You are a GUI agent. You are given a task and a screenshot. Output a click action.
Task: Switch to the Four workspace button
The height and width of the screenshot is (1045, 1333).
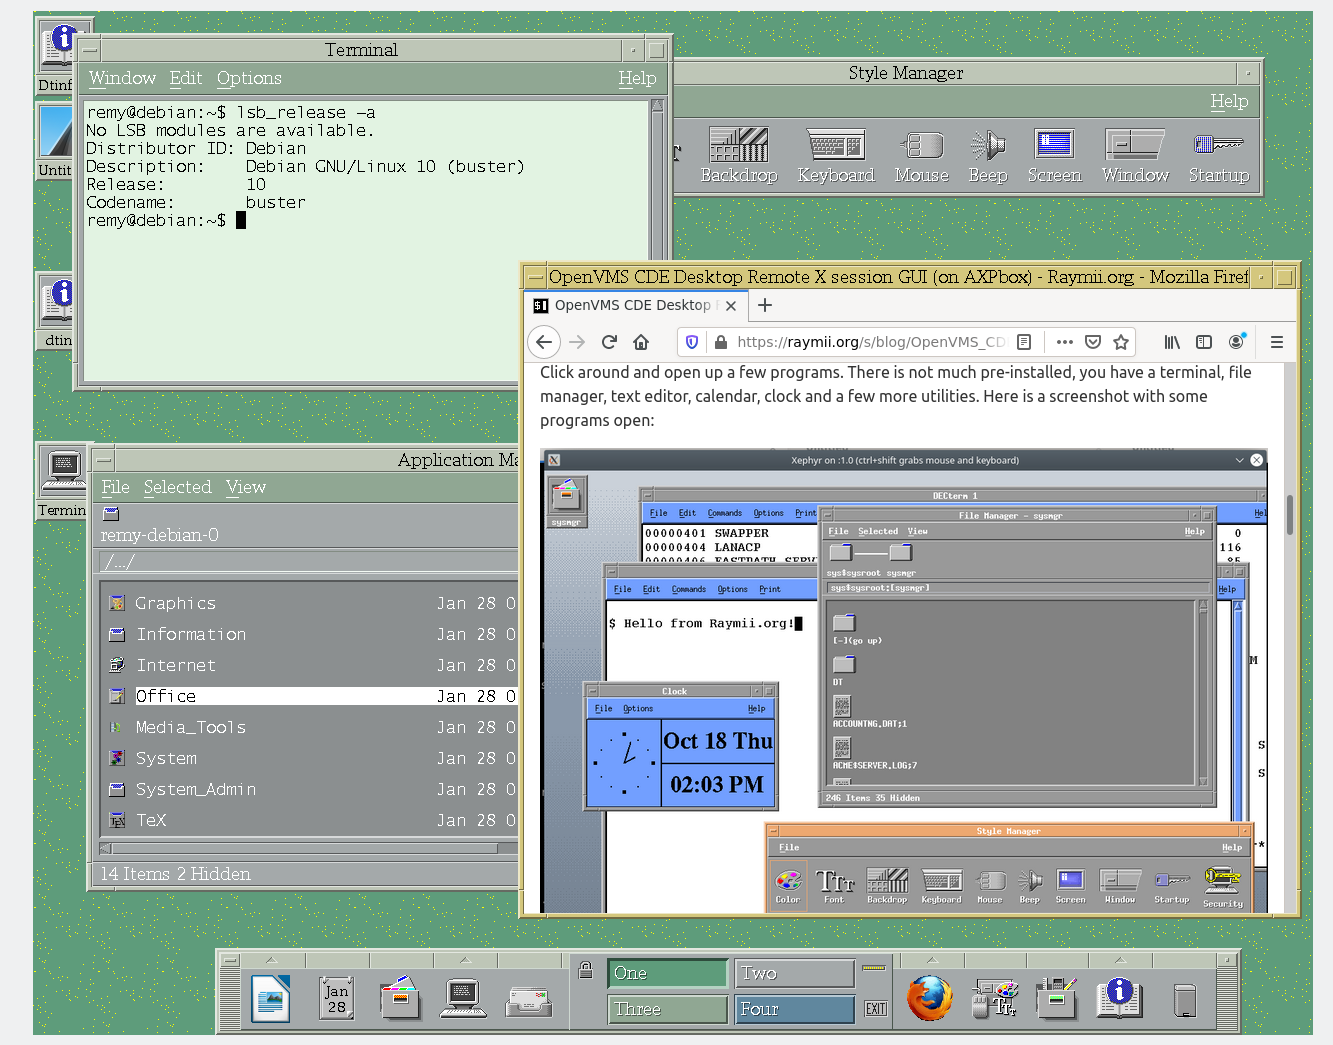point(794,1009)
